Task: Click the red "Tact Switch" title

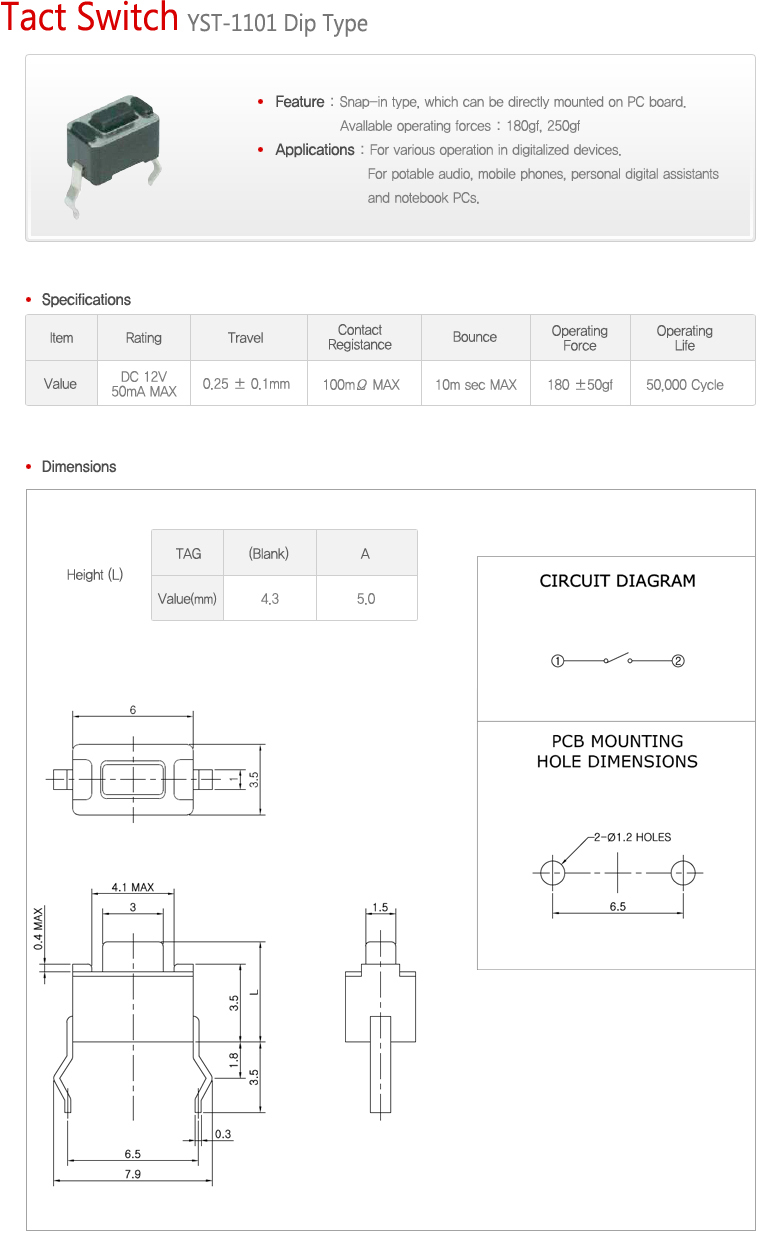Action: tap(90, 19)
